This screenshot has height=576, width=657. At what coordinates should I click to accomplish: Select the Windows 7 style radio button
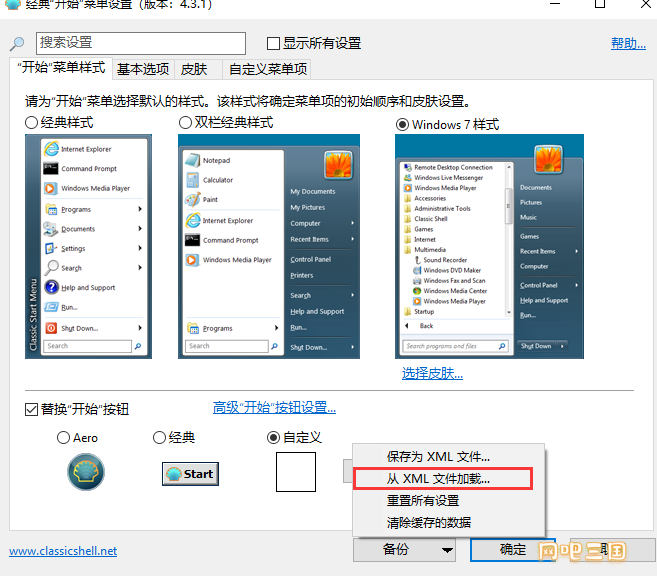pos(403,125)
